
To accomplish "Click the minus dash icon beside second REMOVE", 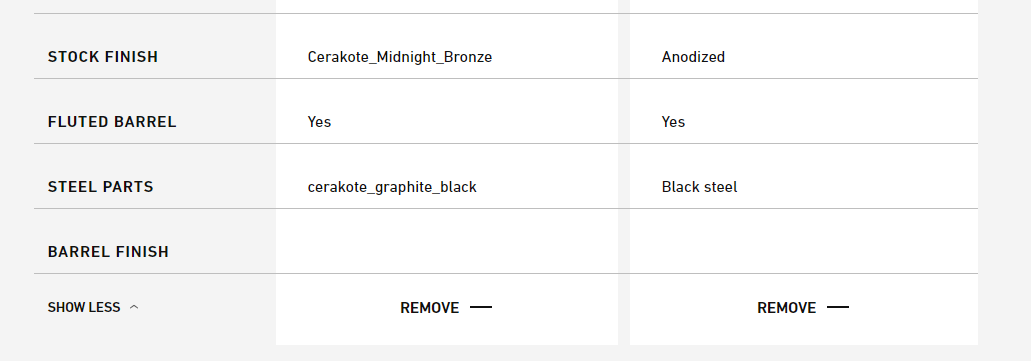I will 838,307.
